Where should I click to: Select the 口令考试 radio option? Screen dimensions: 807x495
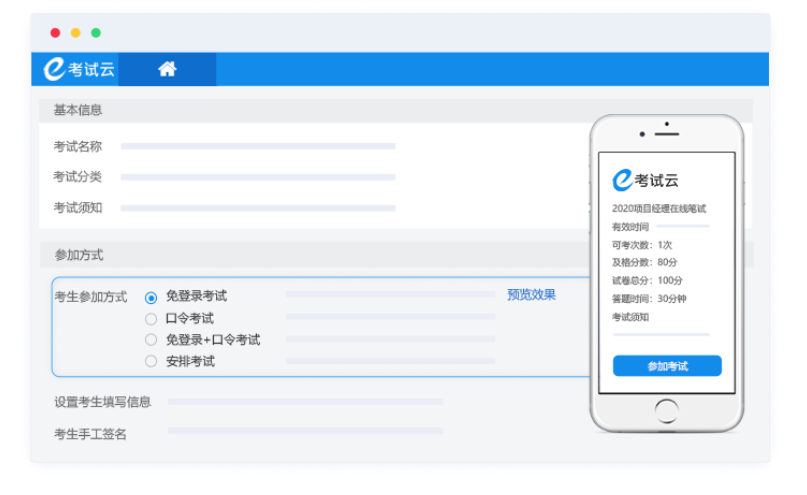point(151,319)
